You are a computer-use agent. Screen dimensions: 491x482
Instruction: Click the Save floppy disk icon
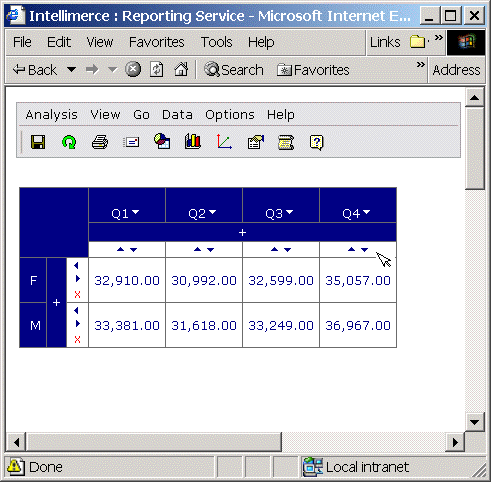[38, 142]
